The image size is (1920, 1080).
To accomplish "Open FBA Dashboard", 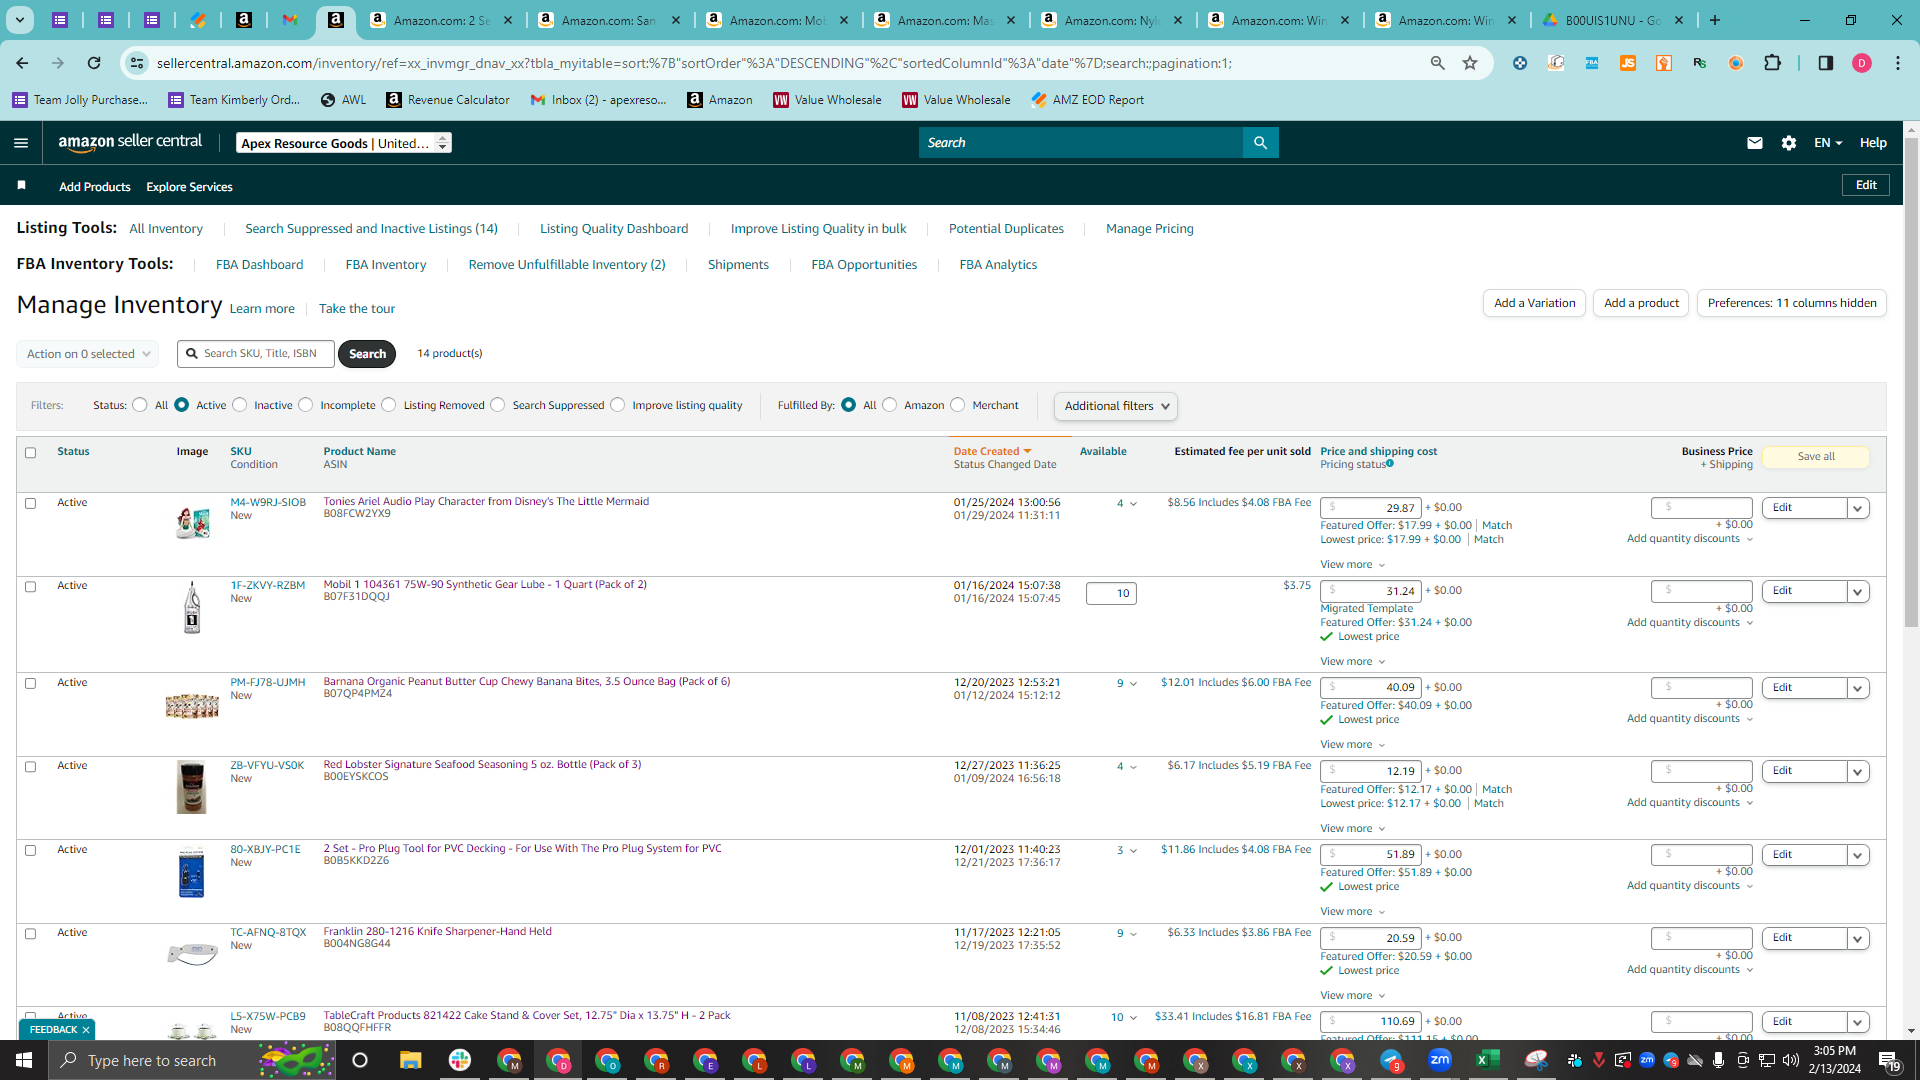I will click(x=260, y=265).
